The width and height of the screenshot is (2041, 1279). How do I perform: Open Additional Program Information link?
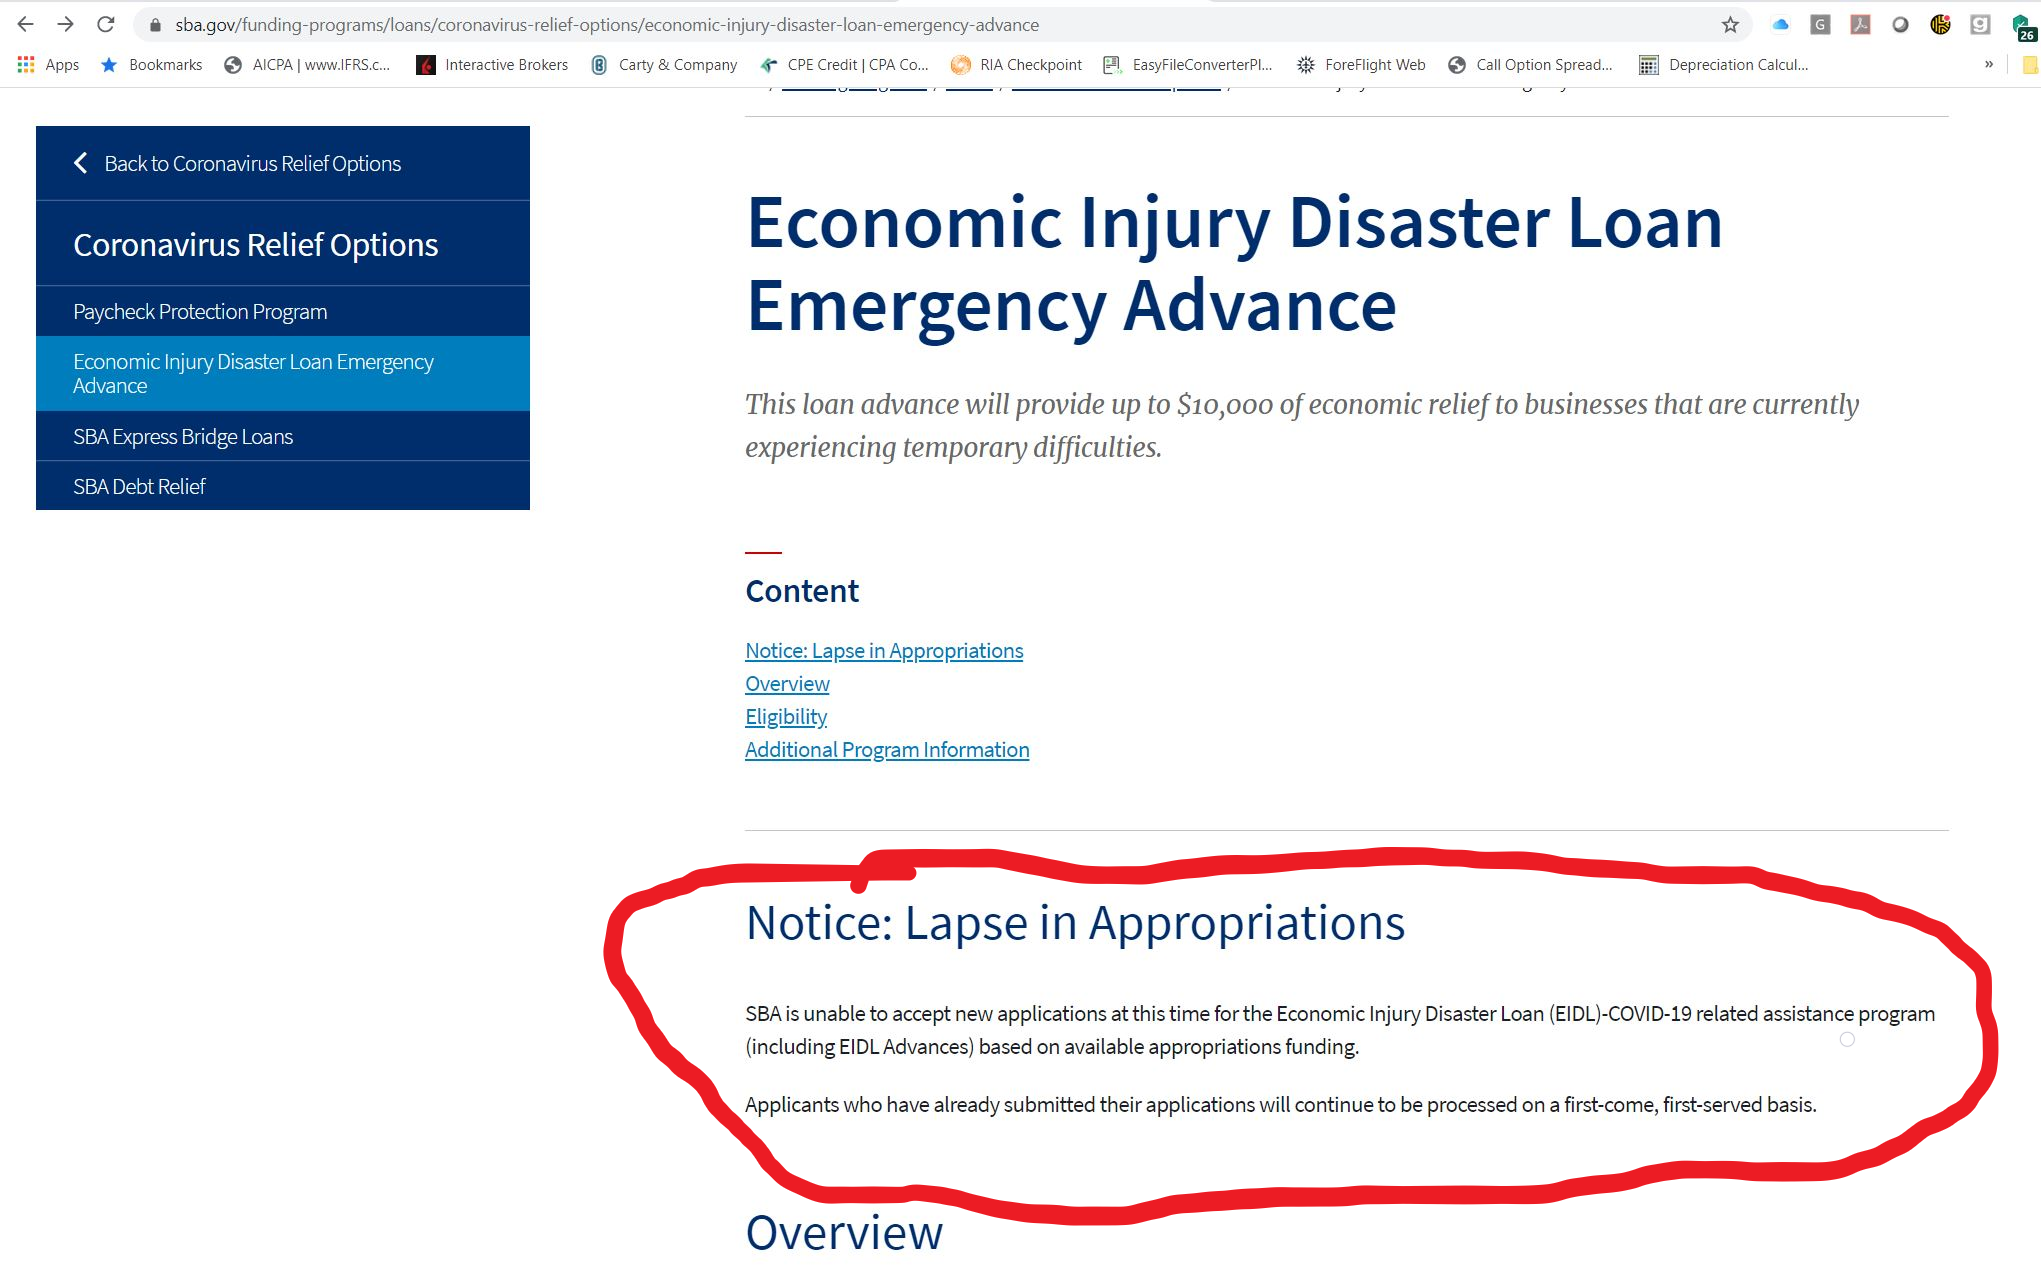[x=887, y=750]
